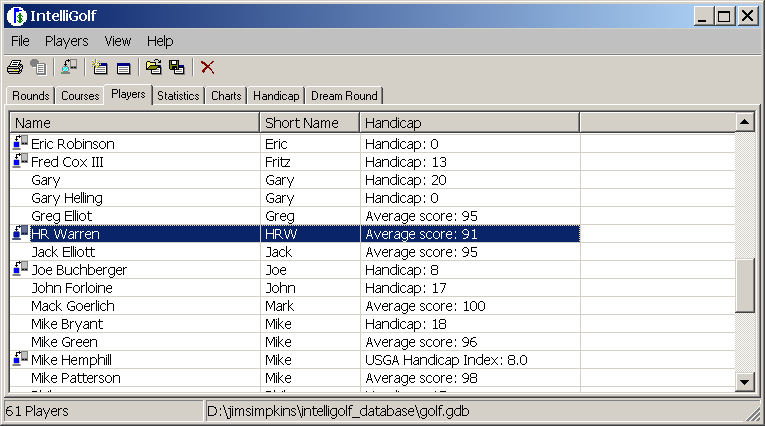Click the sync icon beside Joe Buchberger
This screenshot has width=765, height=426.
[x=20, y=268]
